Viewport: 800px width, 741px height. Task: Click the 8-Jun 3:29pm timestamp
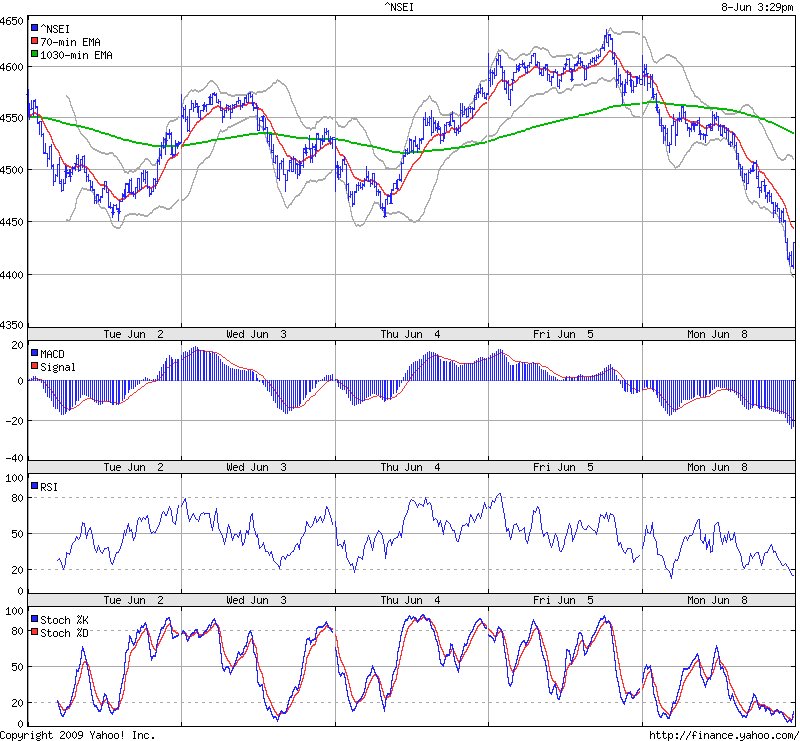pyautogui.click(x=757, y=7)
